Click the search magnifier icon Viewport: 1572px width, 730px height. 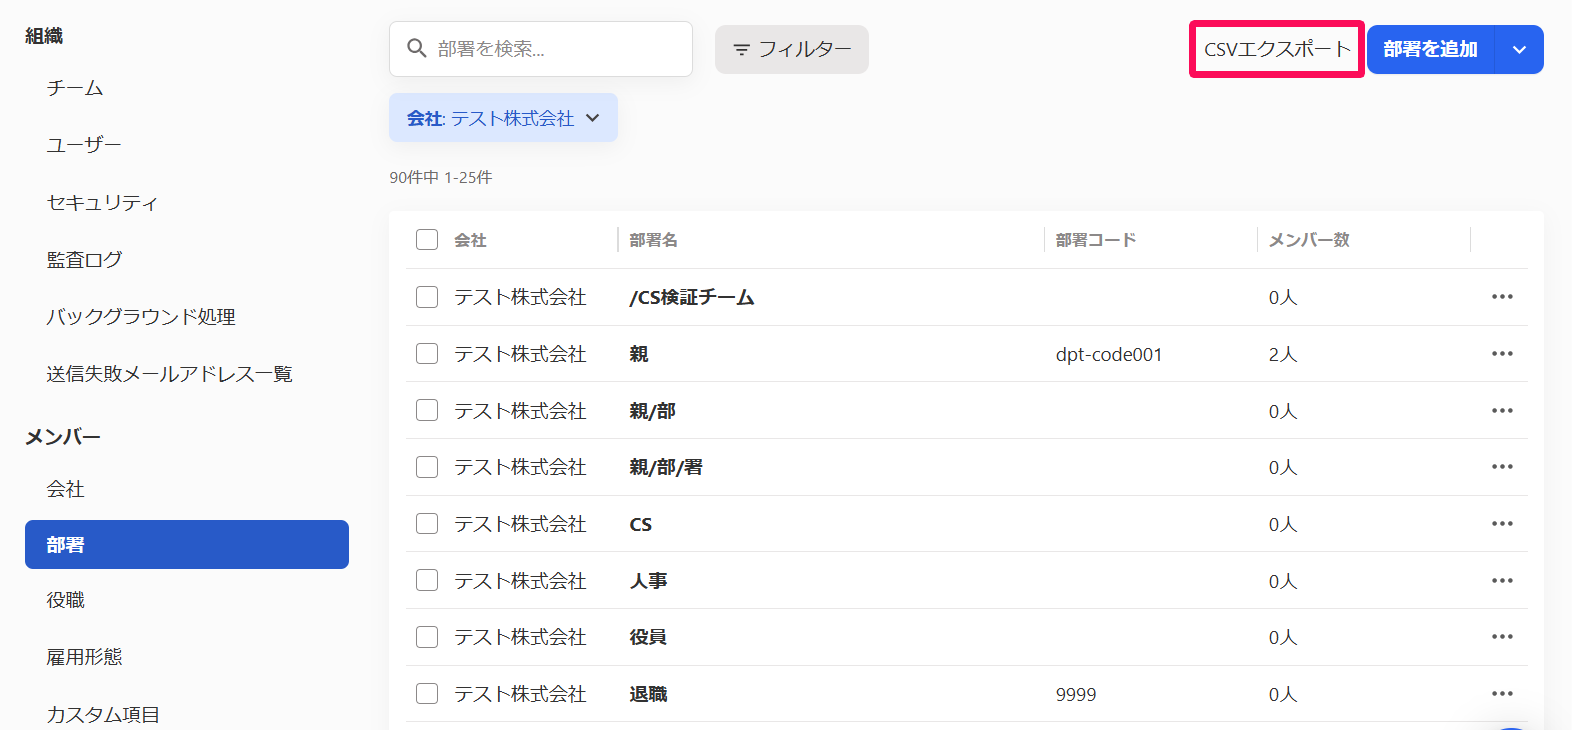point(417,48)
